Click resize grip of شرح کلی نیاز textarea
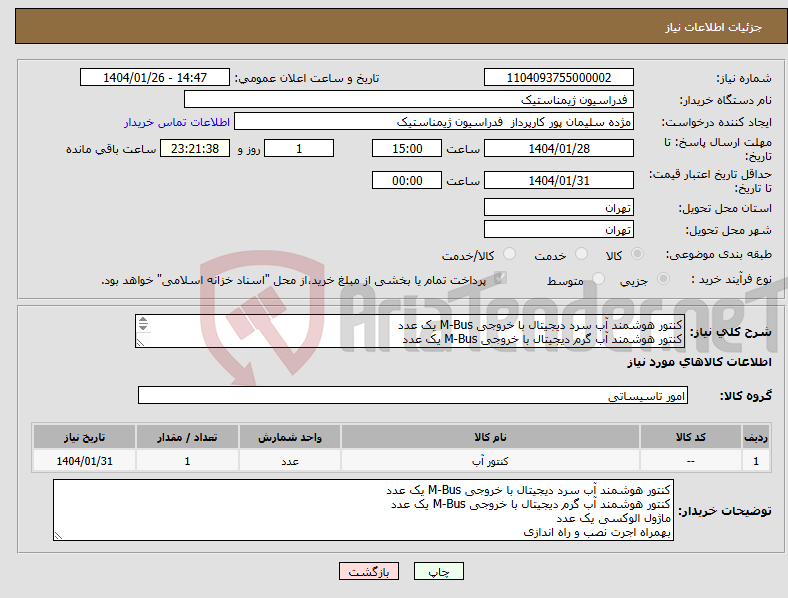This screenshot has width=788, height=598. tap(140, 342)
